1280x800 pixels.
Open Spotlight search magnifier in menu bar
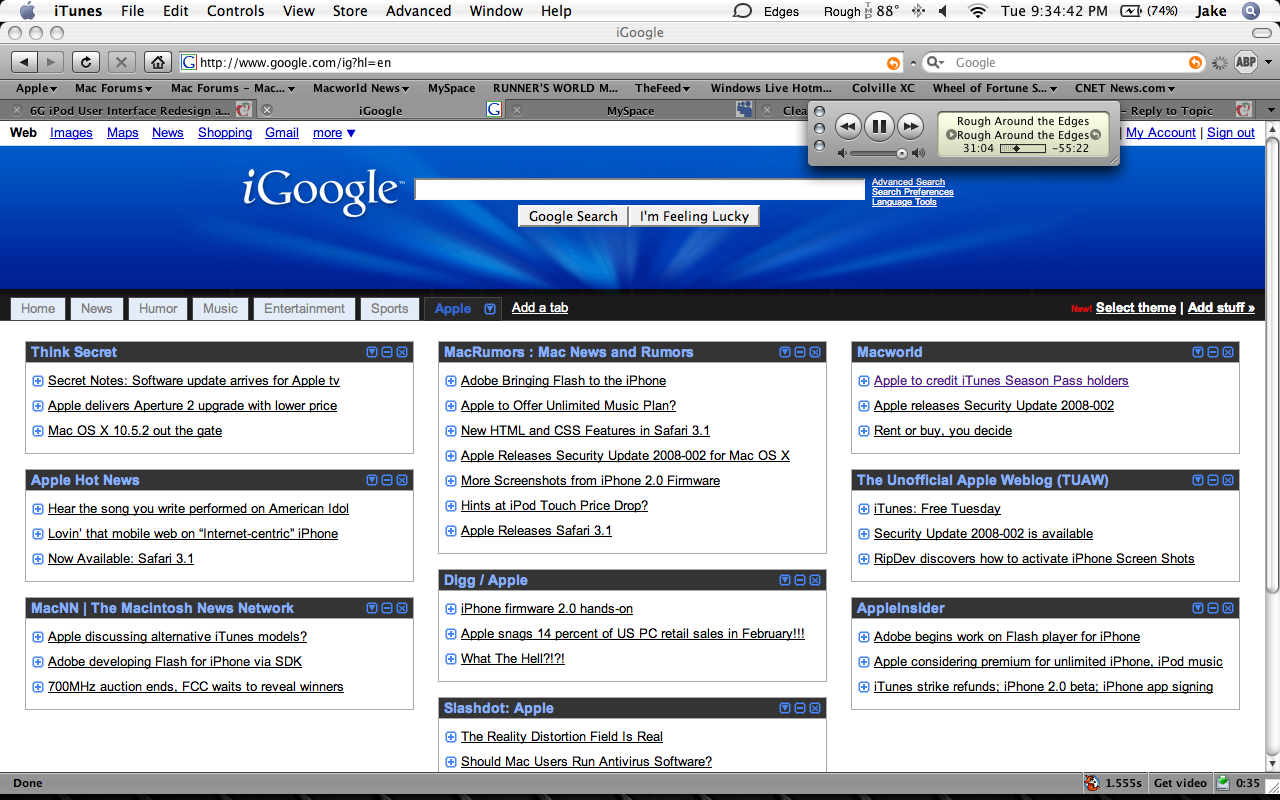(1252, 11)
